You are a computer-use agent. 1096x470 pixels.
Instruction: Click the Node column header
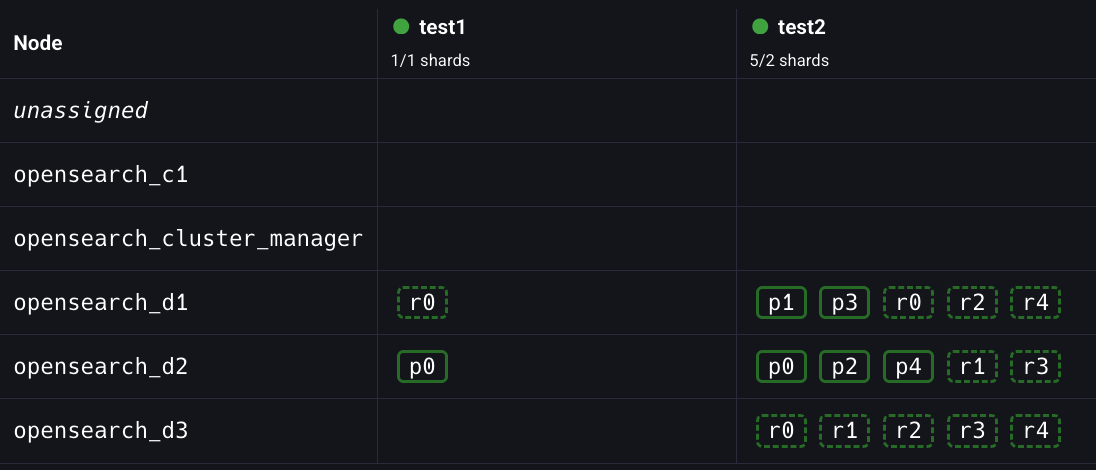click(38, 43)
